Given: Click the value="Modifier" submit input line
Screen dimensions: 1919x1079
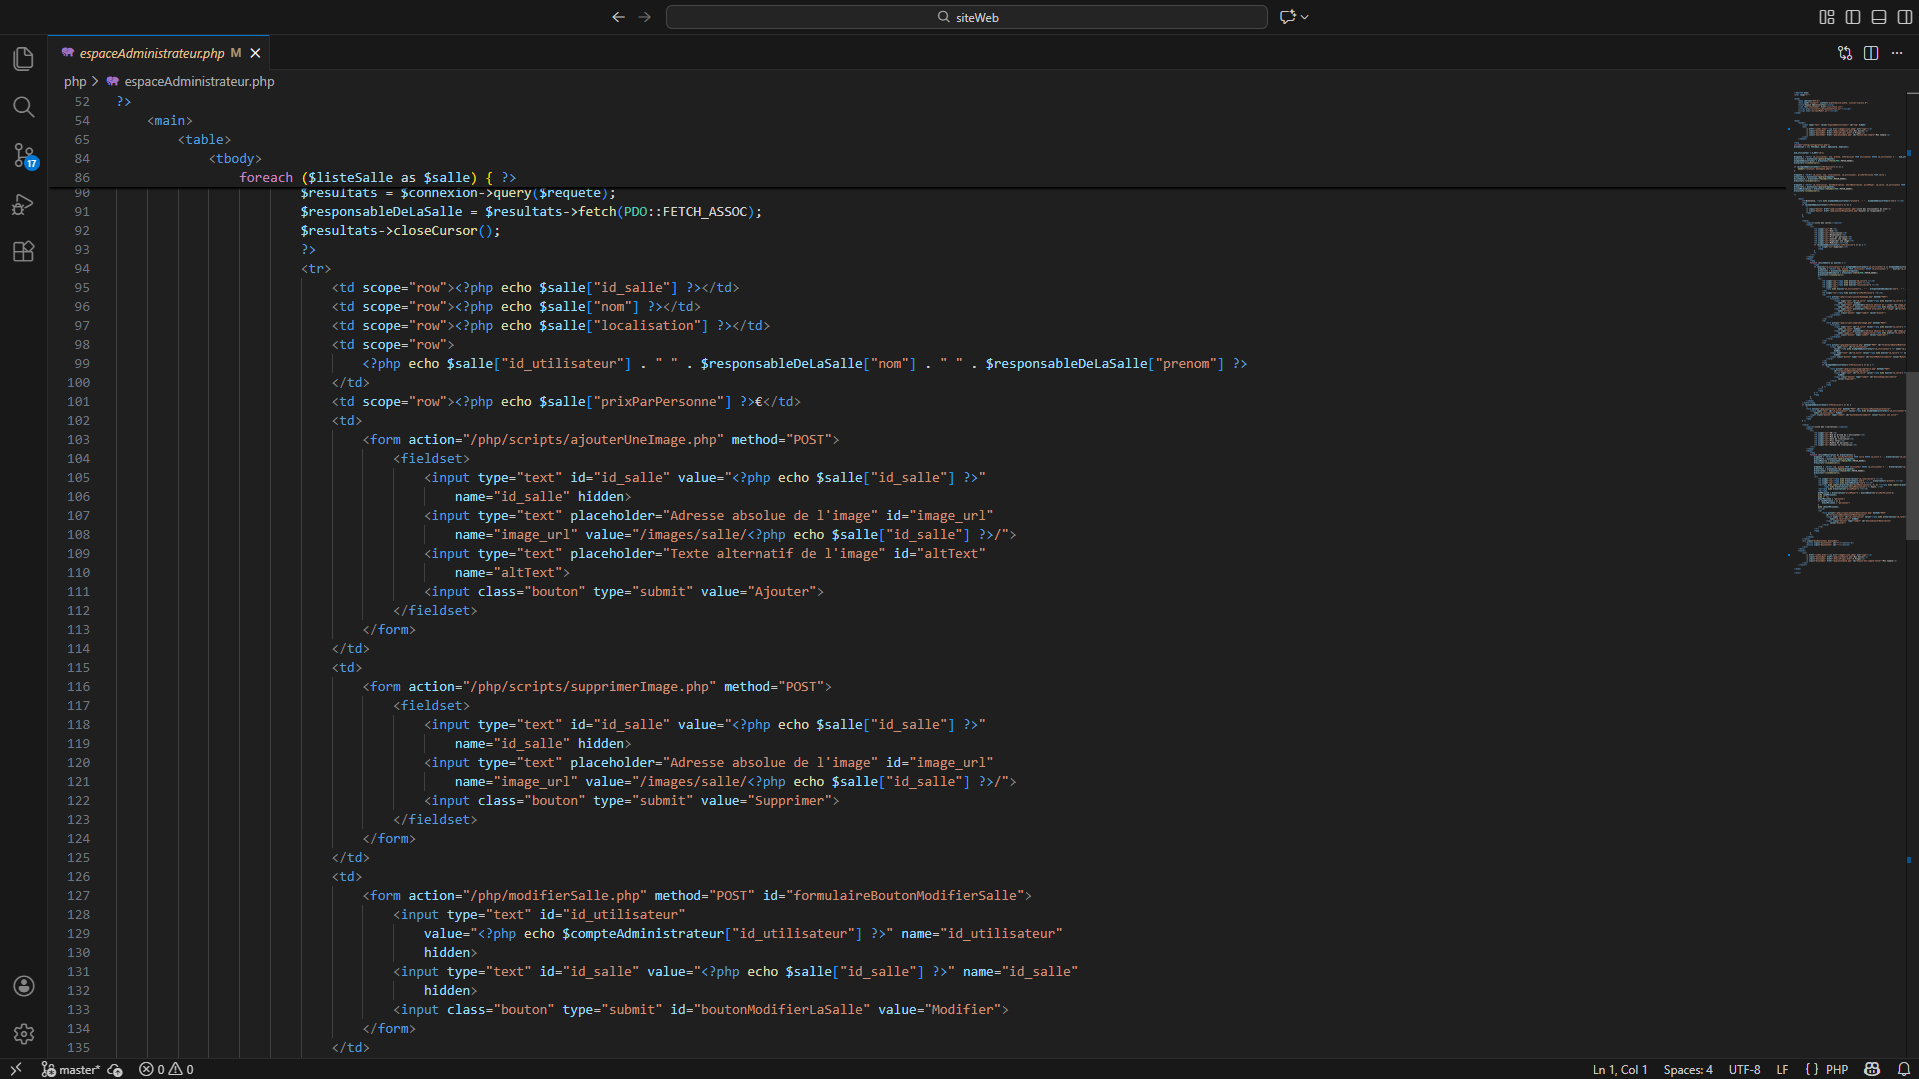Looking at the screenshot, I should (x=701, y=1009).
